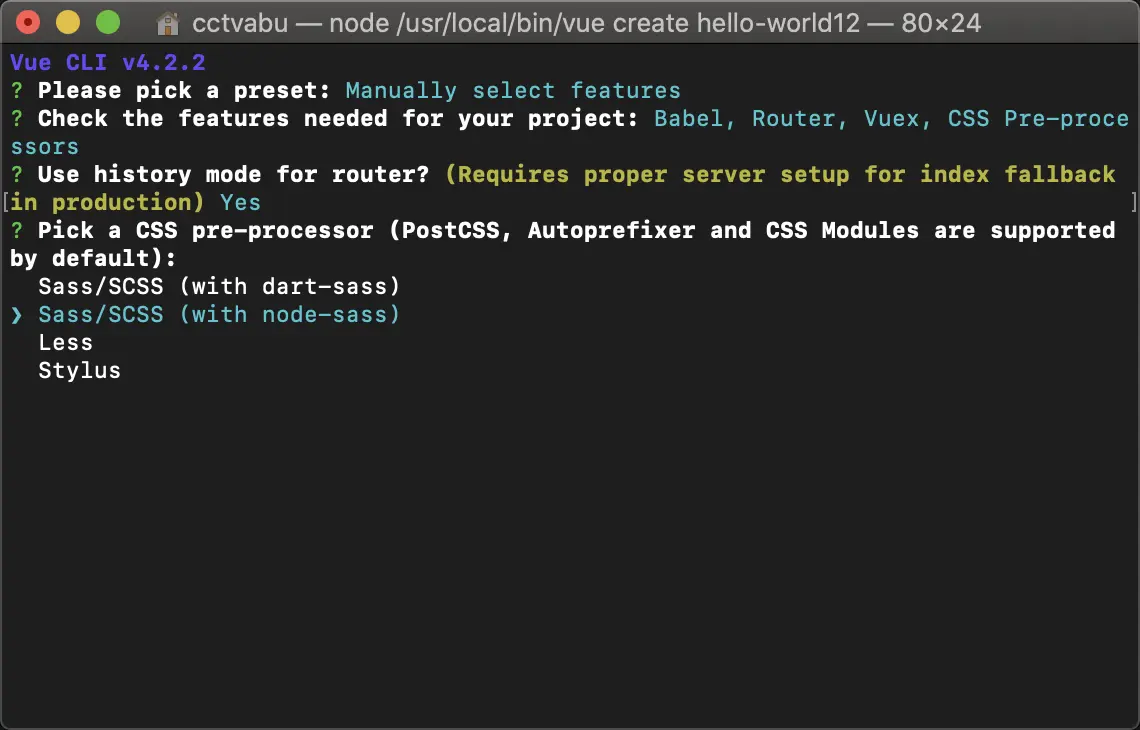Click 'Use history mode for router?' prompt
The width and height of the screenshot is (1140, 730).
pyautogui.click(x=233, y=175)
